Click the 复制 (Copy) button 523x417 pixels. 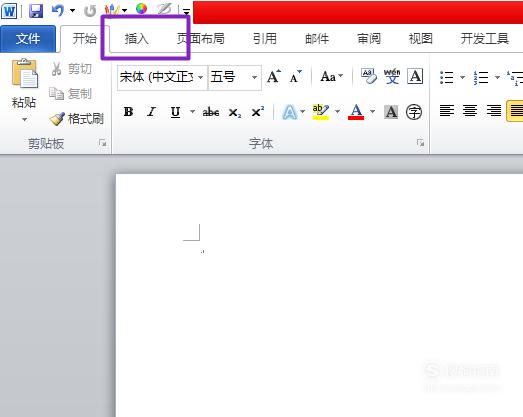coord(70,94)
